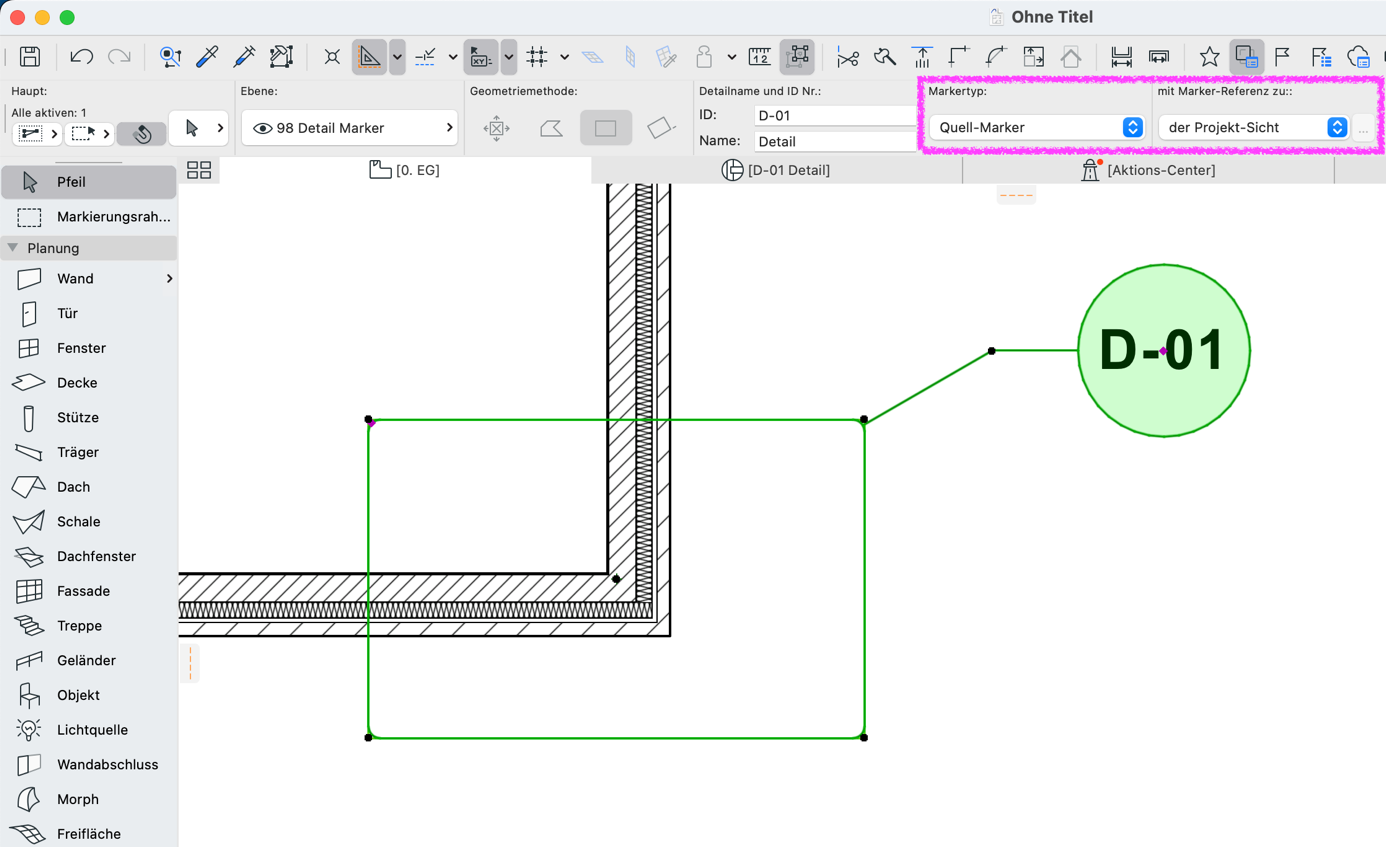This screenshot has height=847, width=1386.
Task: Switch to the [0. EG] tab
Action: pyautogui.click(x=405, y=170)
